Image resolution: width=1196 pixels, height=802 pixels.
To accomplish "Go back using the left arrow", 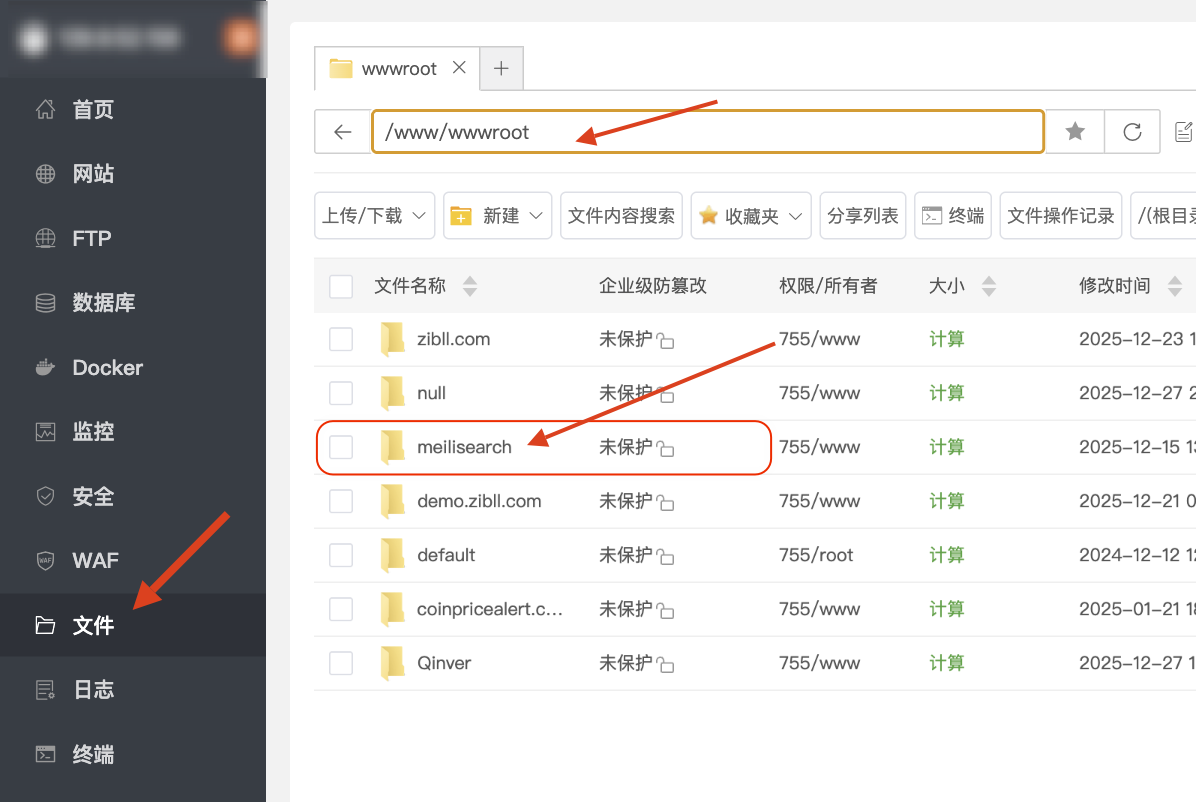I will point(343,131).
